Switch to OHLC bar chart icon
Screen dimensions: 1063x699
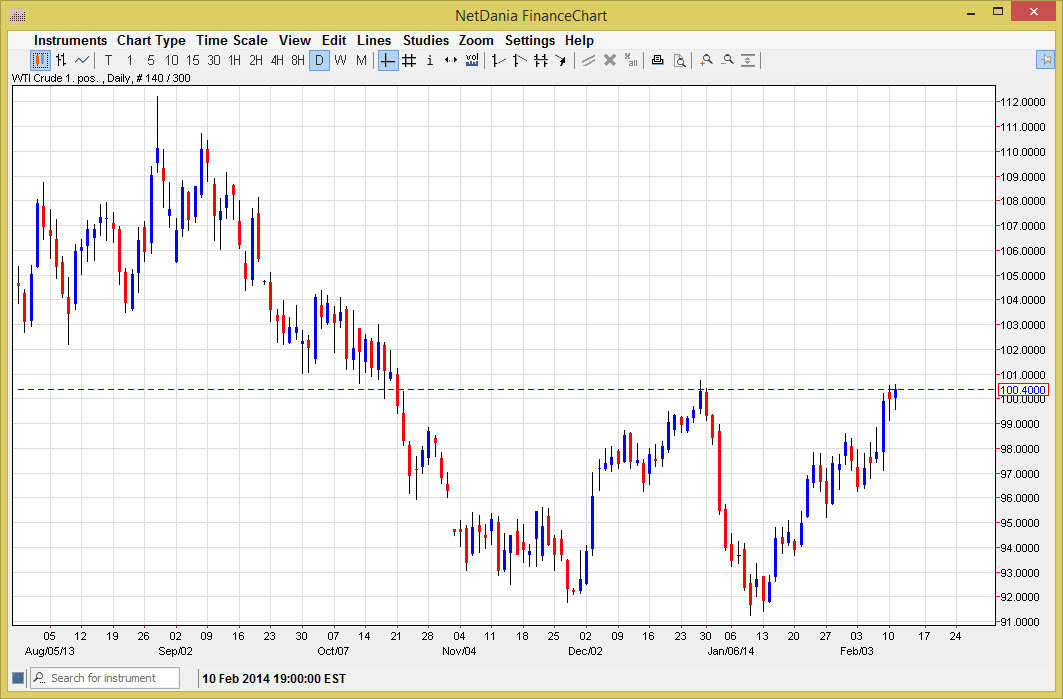pyautogui.click(x=61, y=60)
